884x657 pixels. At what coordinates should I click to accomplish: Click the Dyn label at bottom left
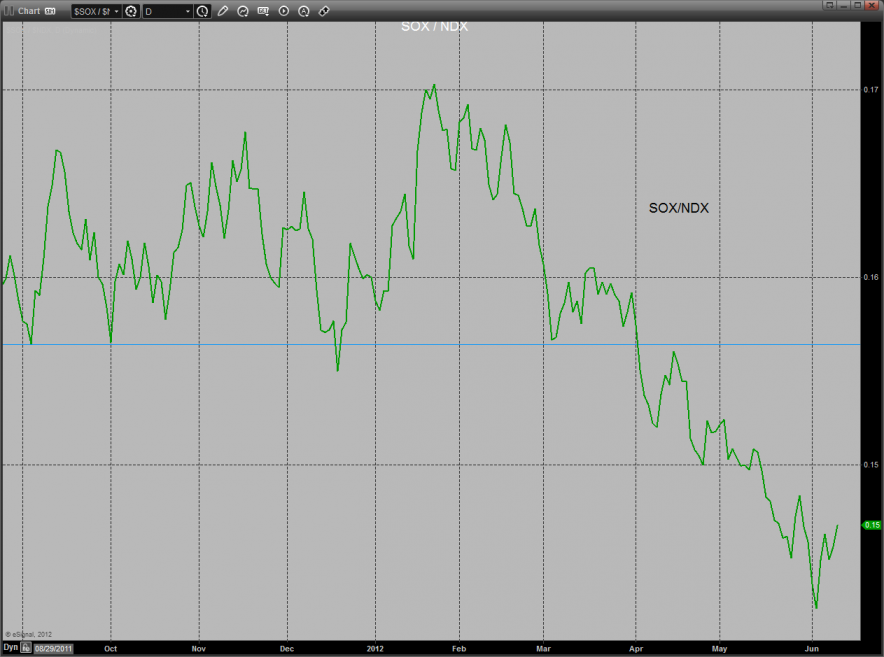[10, 648]
